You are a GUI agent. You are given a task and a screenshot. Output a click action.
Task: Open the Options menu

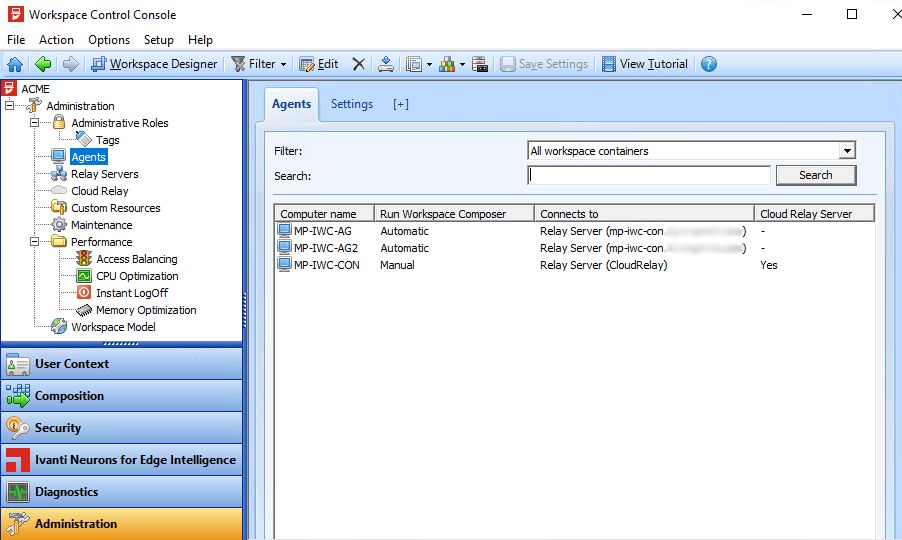[x=109, y=40]
